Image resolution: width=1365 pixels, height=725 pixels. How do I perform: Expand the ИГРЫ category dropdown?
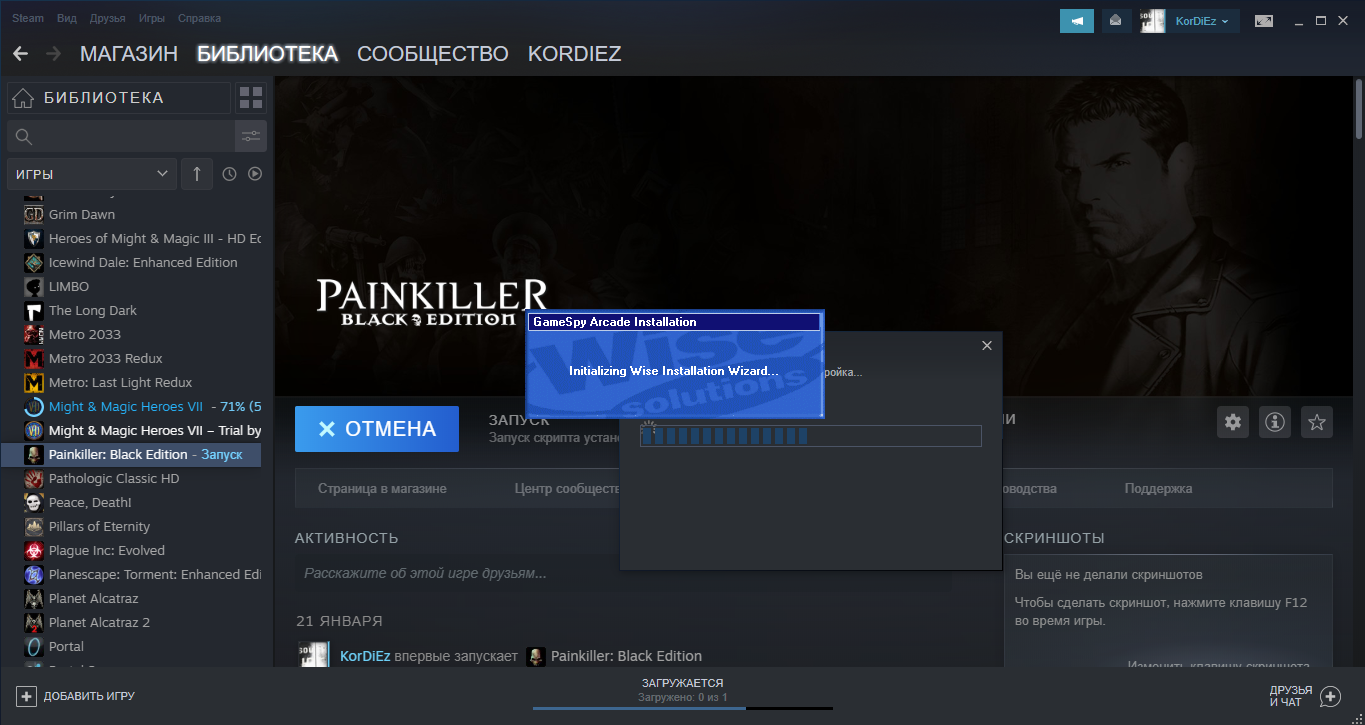tap(92, 174)
